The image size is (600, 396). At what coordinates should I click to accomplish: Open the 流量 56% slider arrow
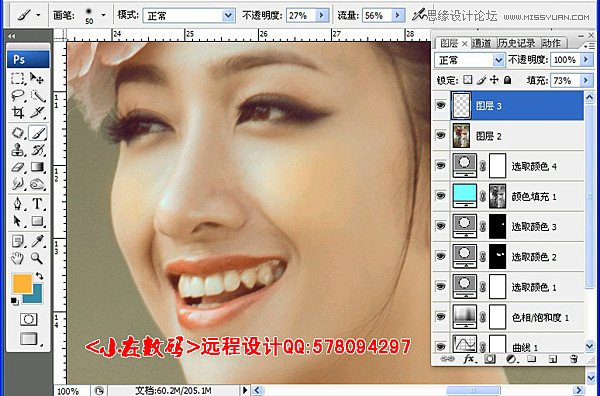pos(398,15)
